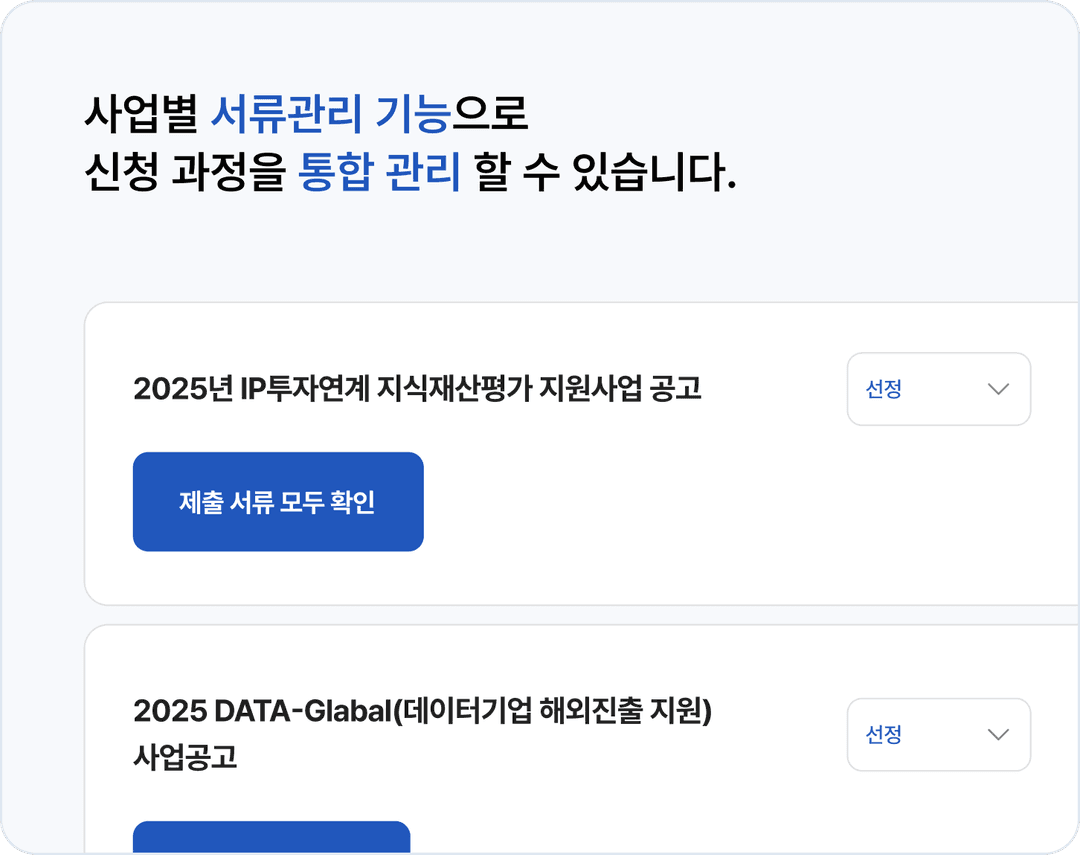Open the 선정 status dropdown on the DATA-Glabal card
Viewport: 1080px width, 855px height.
pos(938,735)
